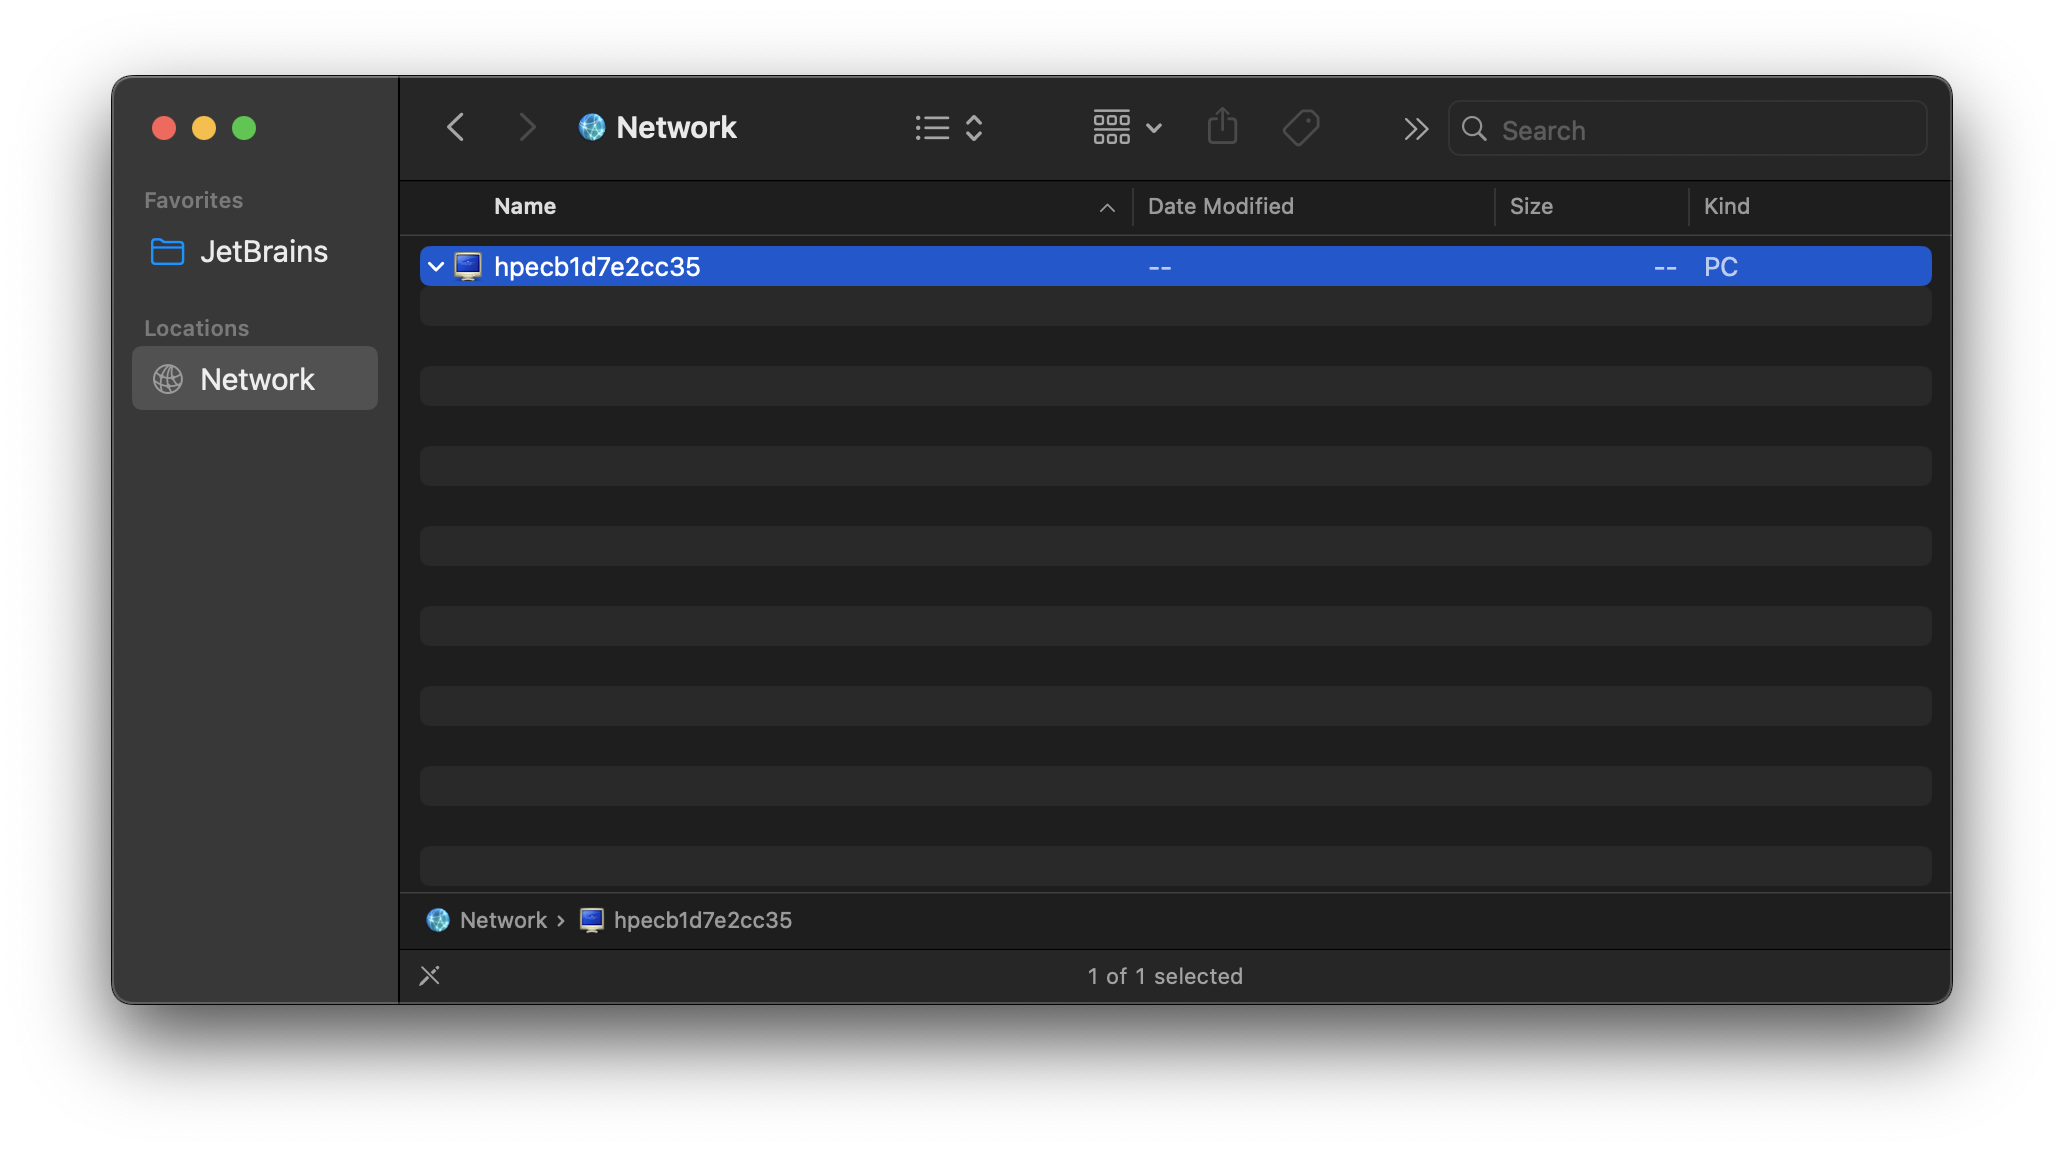Open the list view switcher dropdown
This screenshot has height=1152, width=2064.
coord(948,128)
